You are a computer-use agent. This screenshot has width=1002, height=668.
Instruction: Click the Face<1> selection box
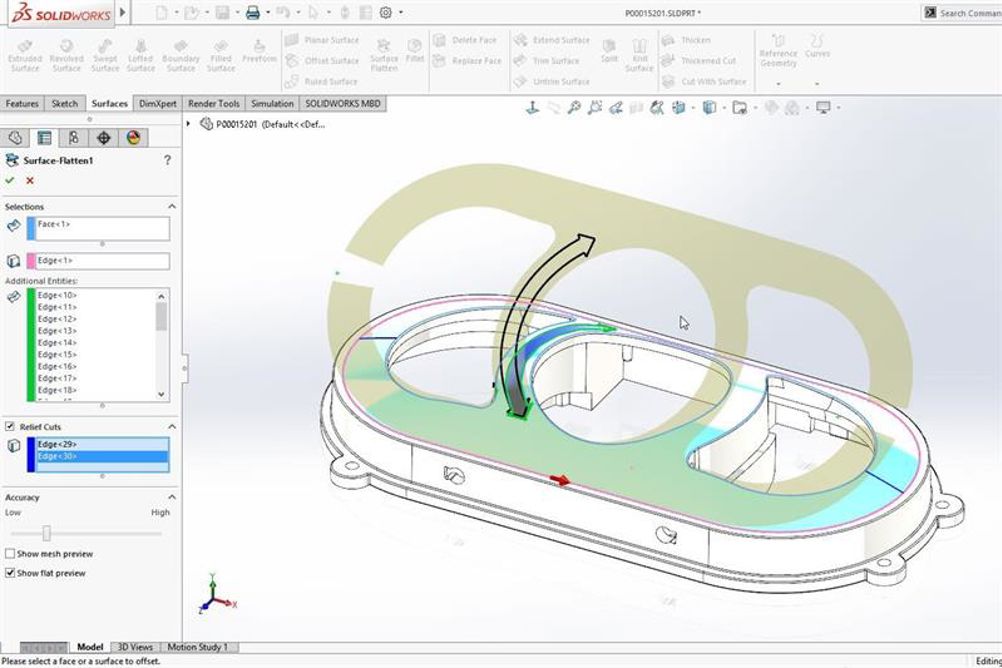98,228
